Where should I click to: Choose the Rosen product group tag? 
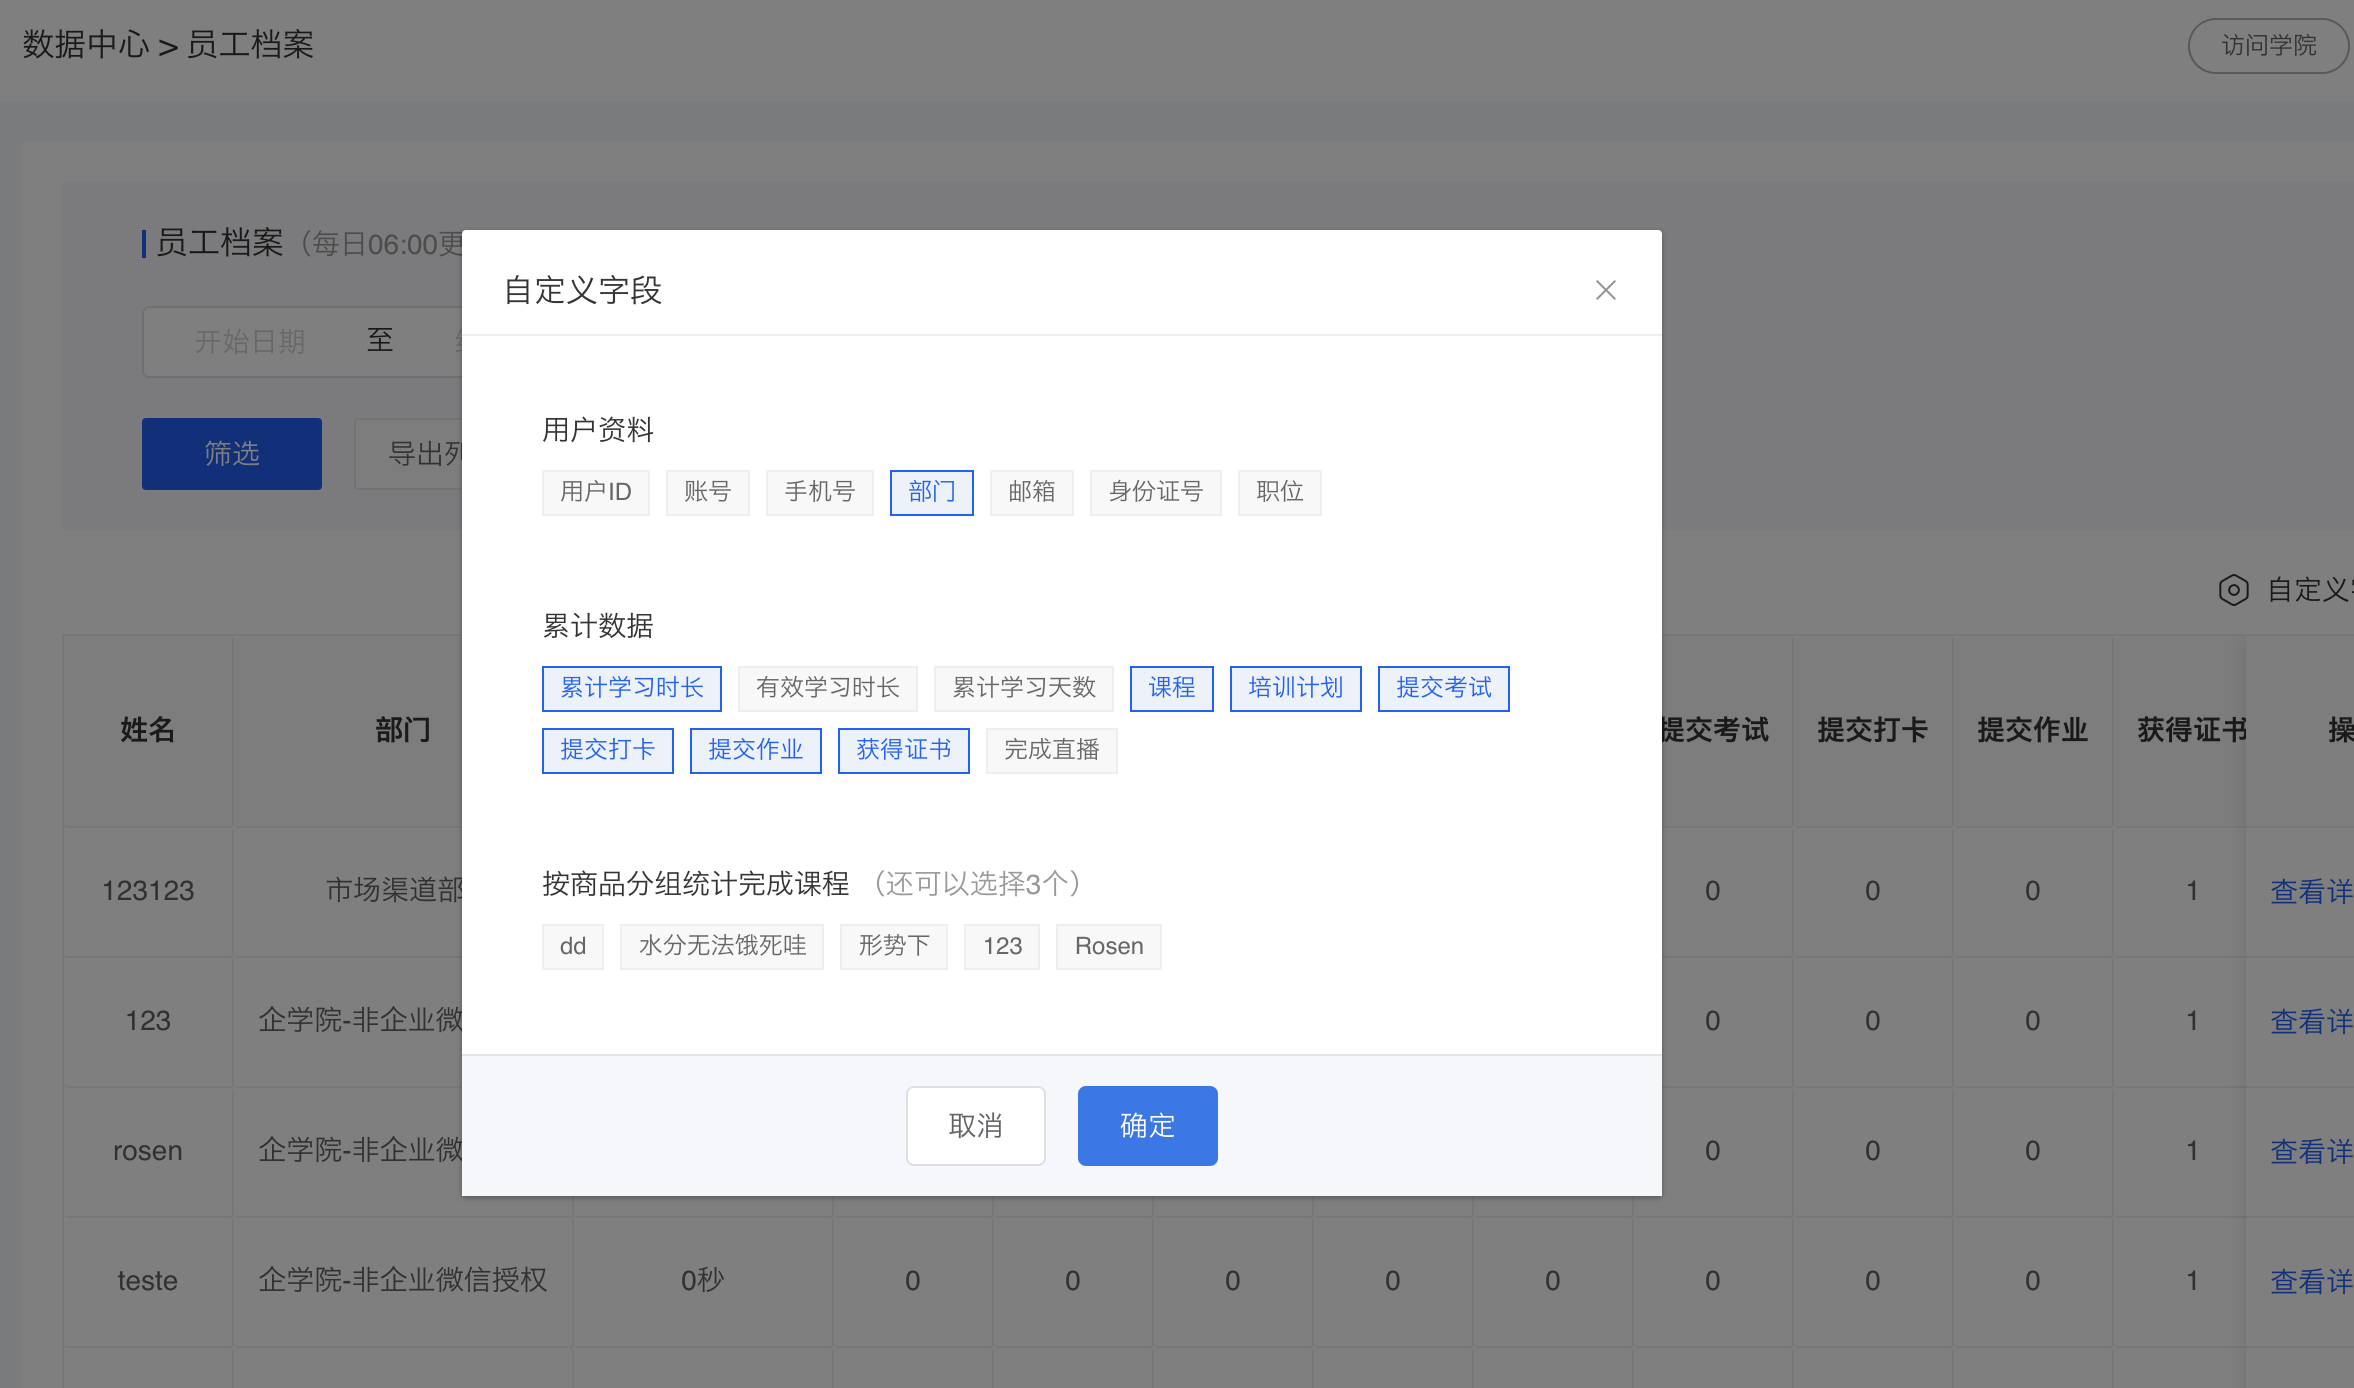[x=1108, y=946]
